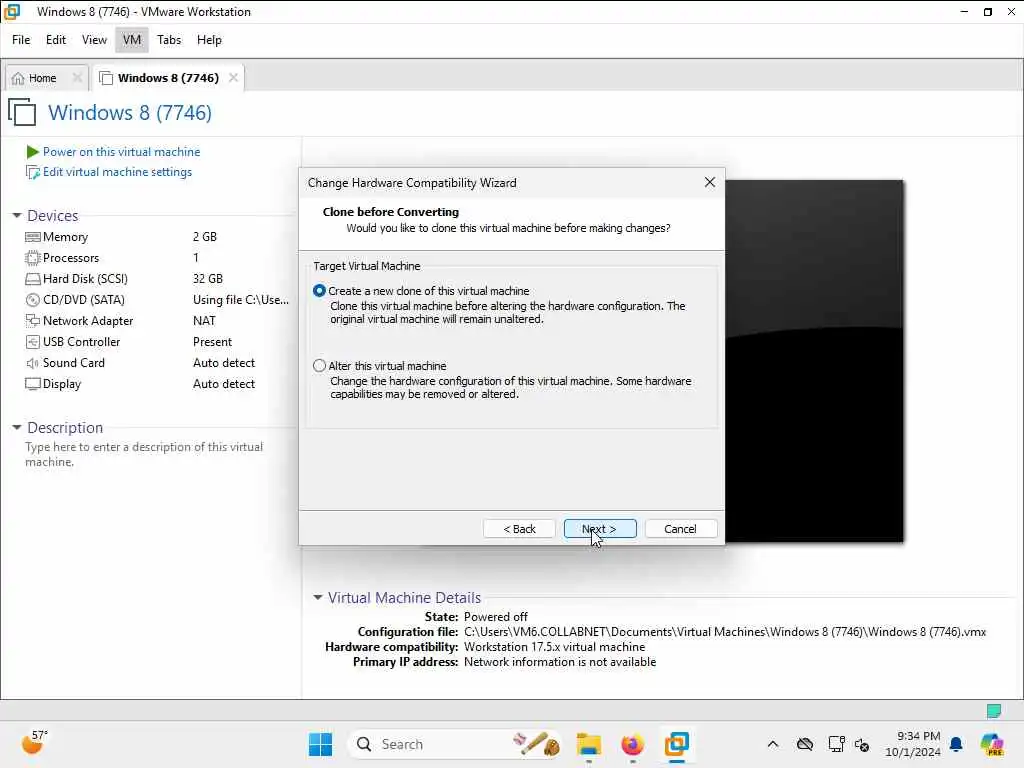1024x768 pixels.
Task: Open the Edit menu
Action: click(56, 40)
